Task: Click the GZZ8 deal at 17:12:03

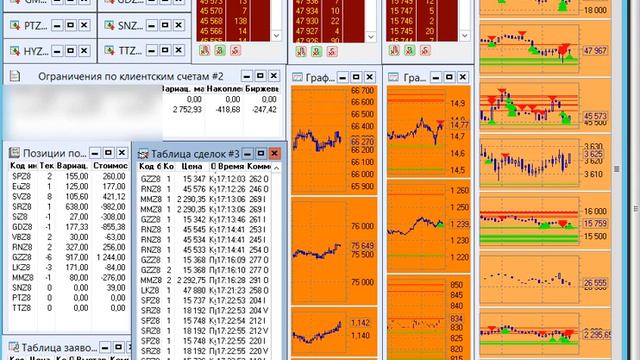Action: (x=204, y=179)
